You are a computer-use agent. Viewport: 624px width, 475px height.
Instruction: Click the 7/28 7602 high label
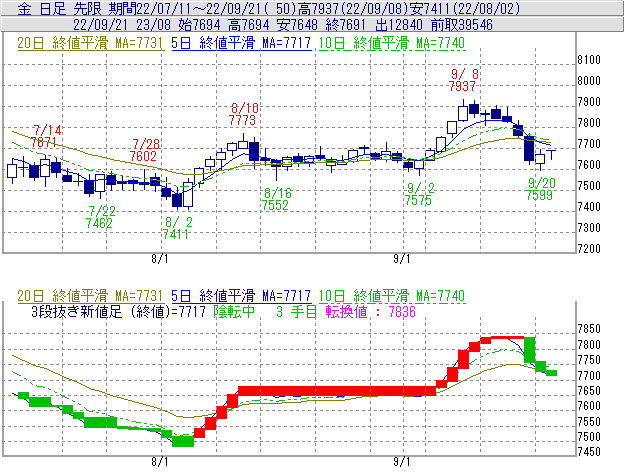click(x=144, y=150)
